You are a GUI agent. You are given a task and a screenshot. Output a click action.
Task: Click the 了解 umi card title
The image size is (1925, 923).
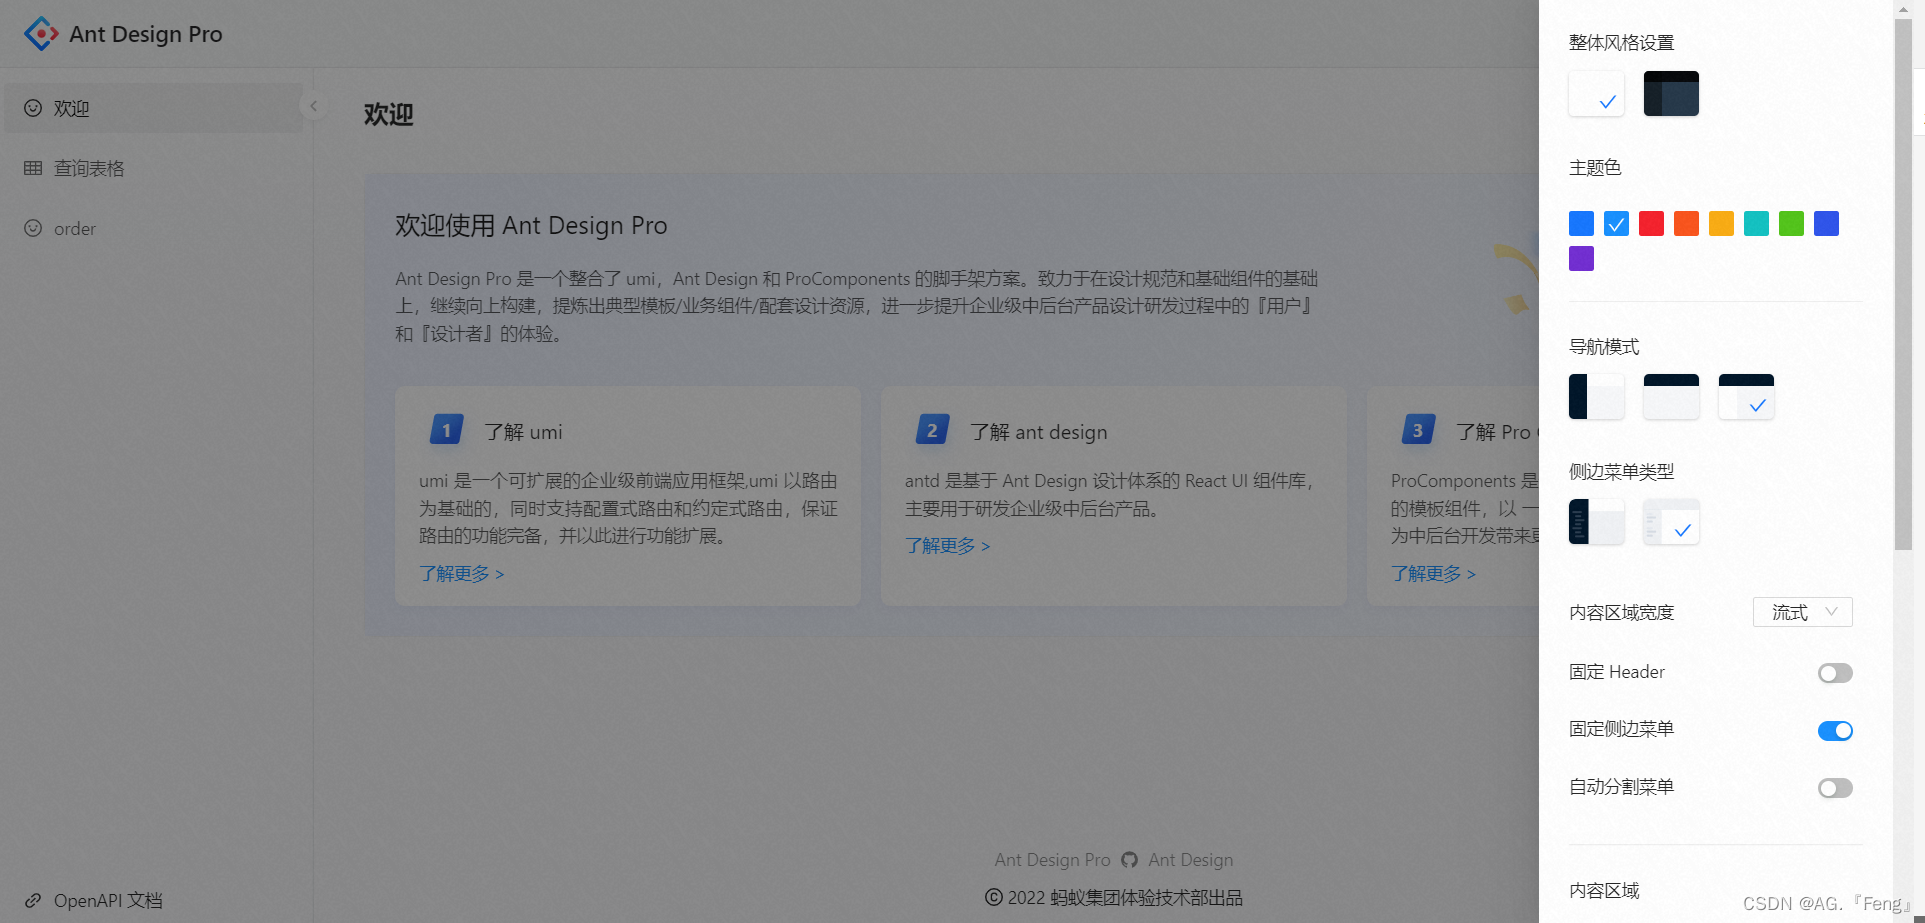pyautogui.click(x=523, y=431)
